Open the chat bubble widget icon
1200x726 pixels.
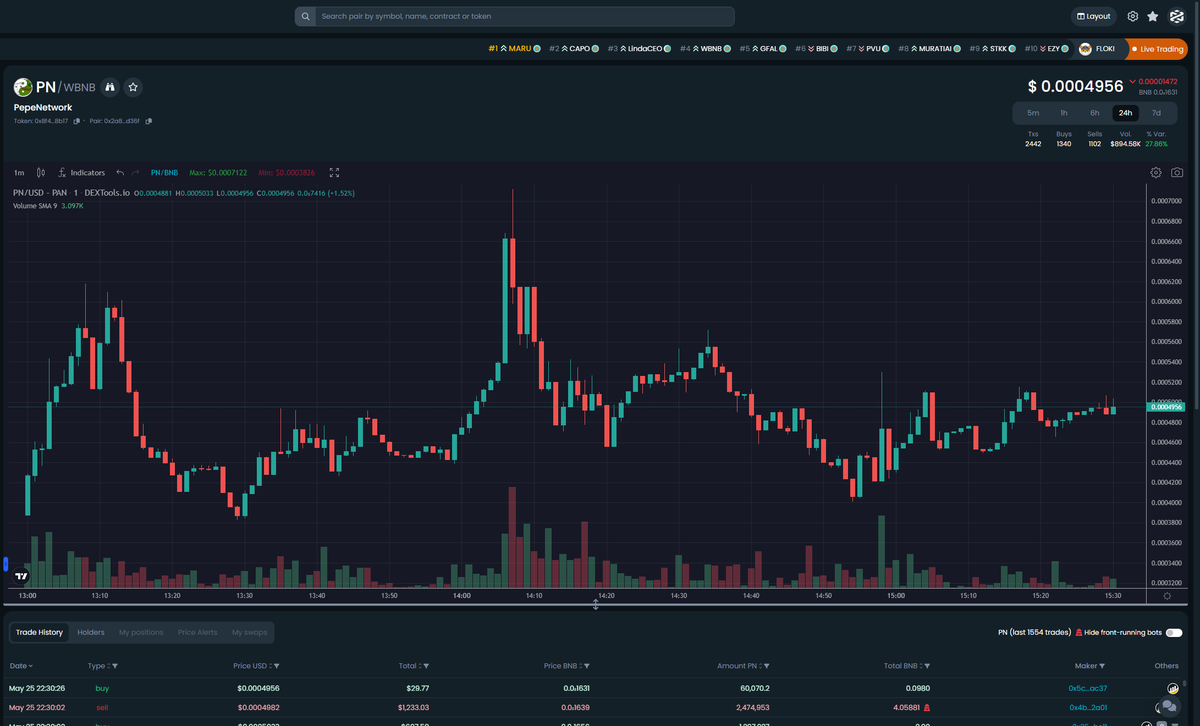[x=1168, y=706]
